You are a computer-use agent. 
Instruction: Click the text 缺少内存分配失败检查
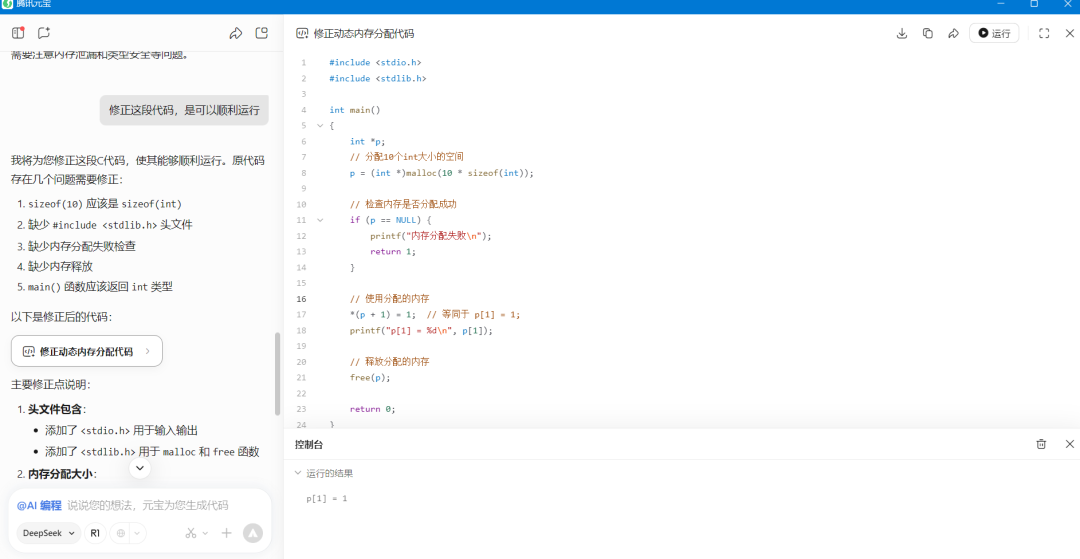(x=82, y=245)
